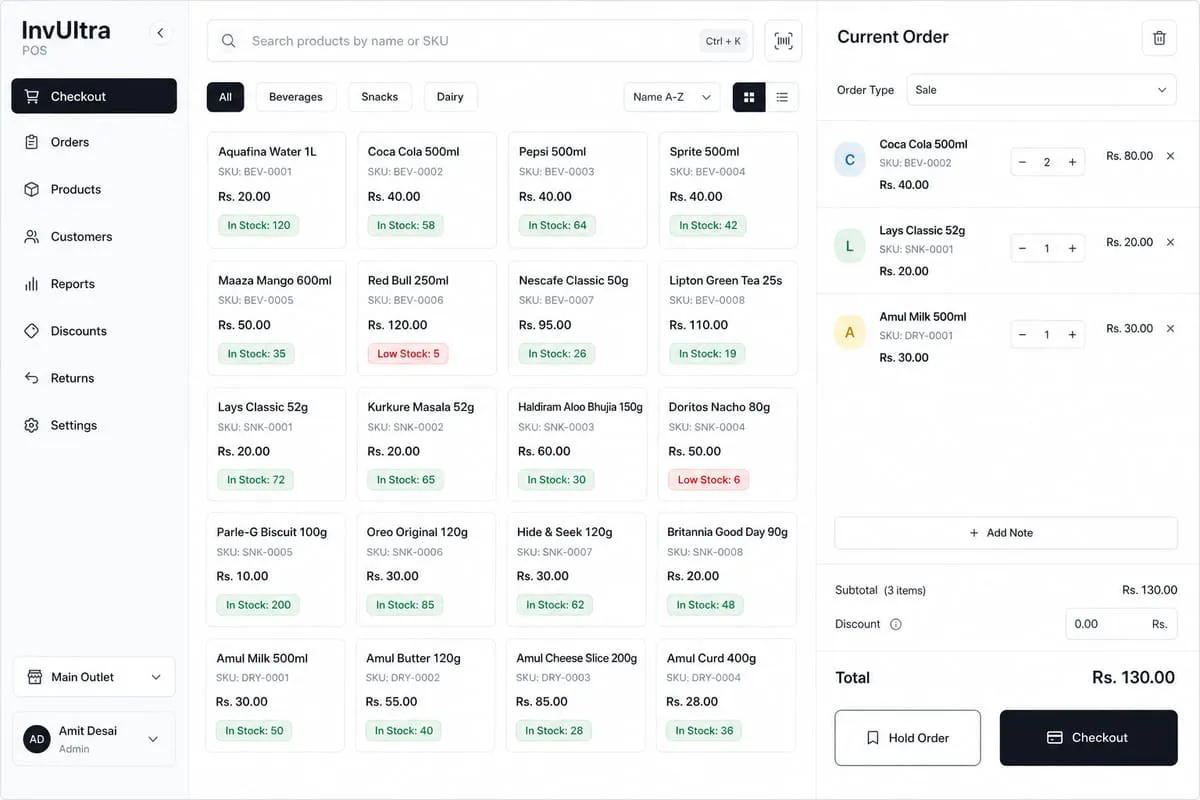
Task: Focus the product search field
Action: pos(480,41)
